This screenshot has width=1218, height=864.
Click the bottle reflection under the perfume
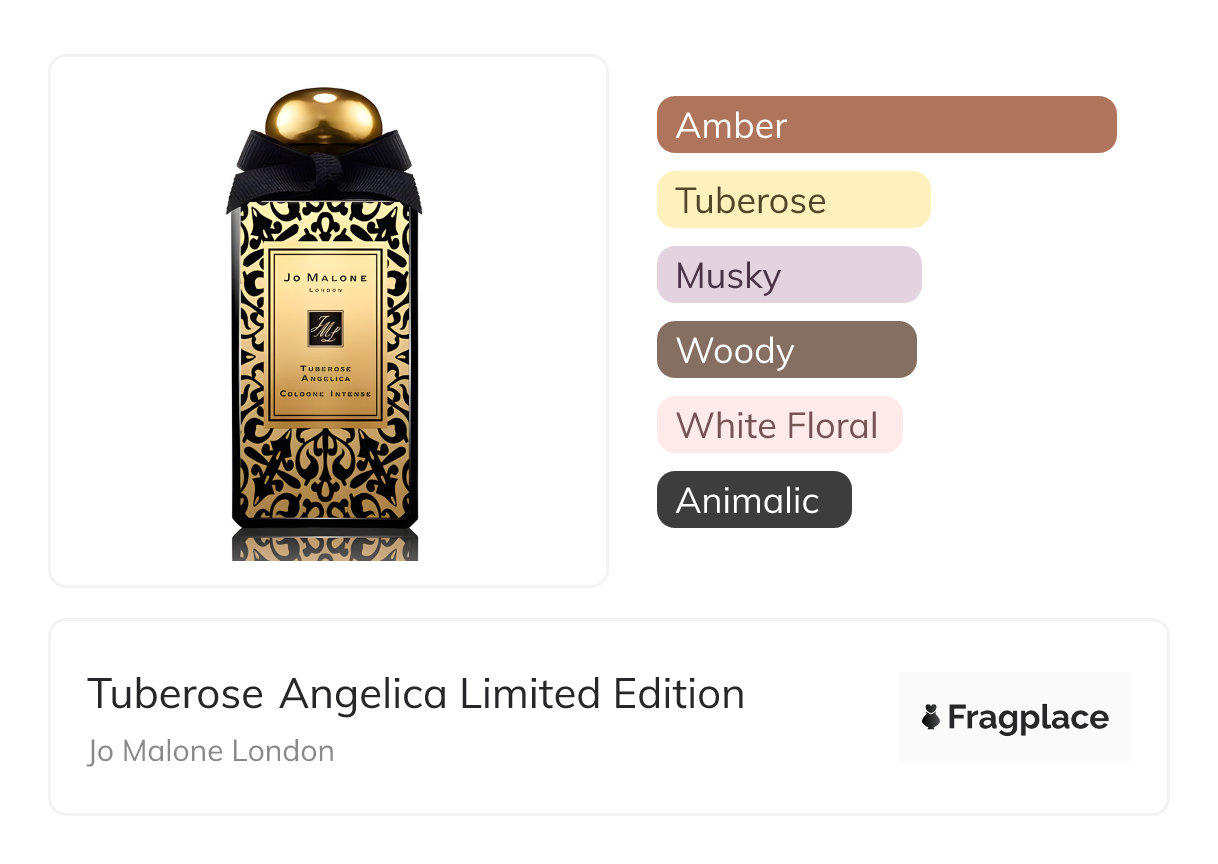[x=325, y=545]
